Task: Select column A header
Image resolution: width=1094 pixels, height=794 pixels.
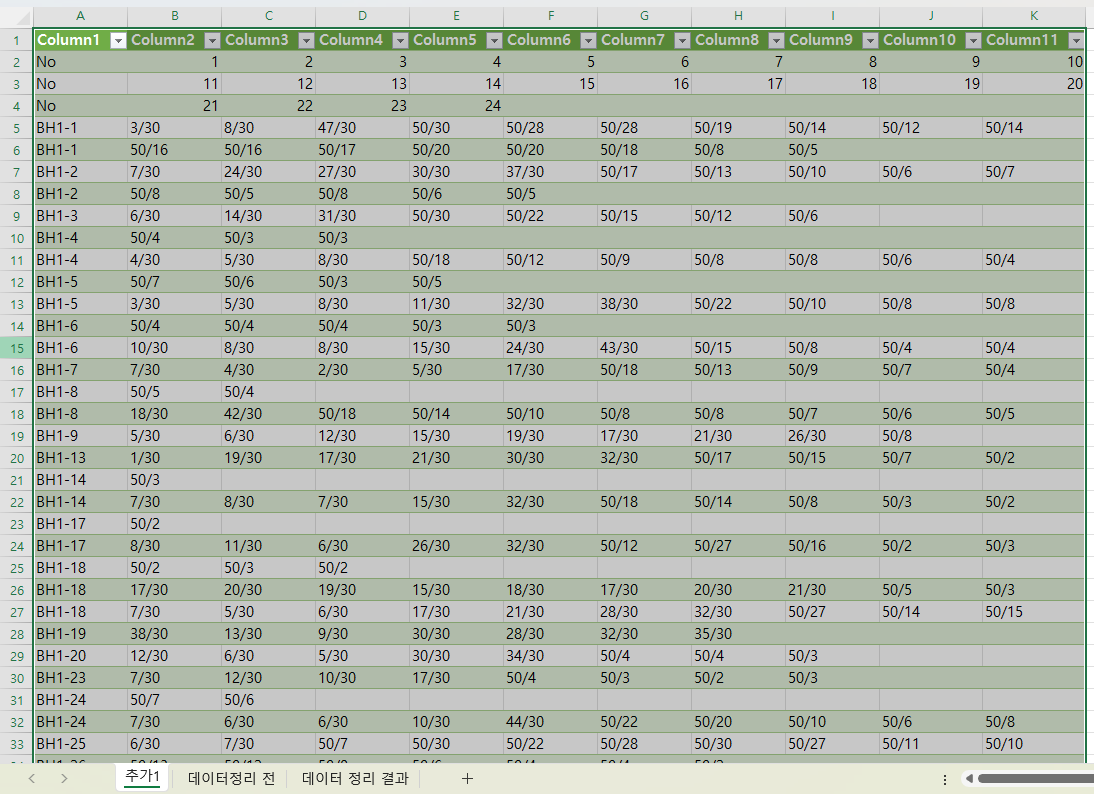Action: pyautogui.click(x=80, y=16)
